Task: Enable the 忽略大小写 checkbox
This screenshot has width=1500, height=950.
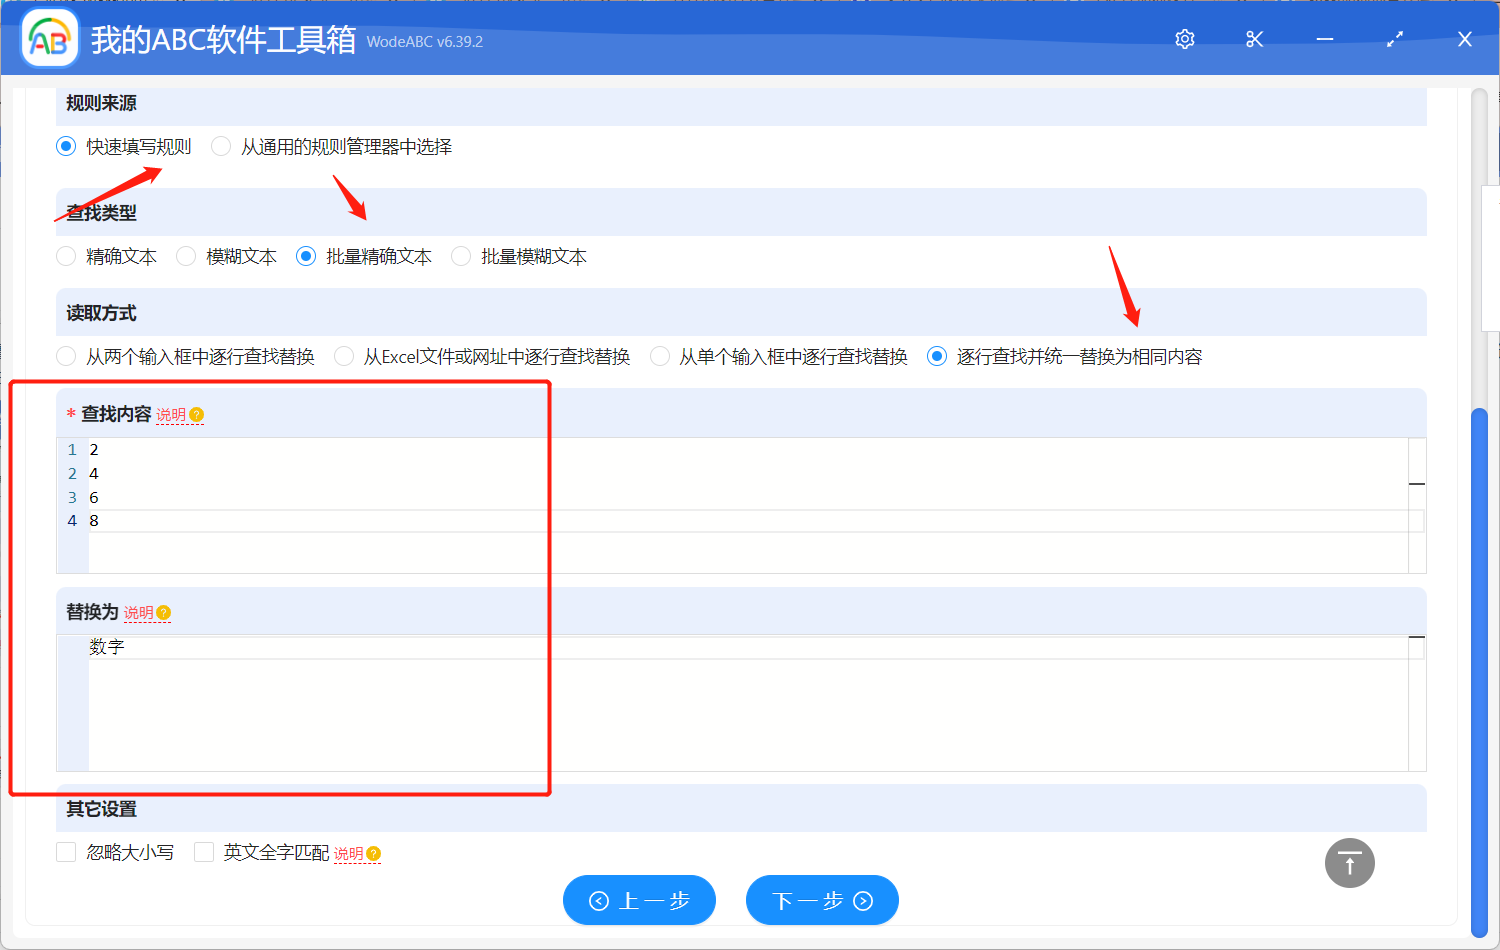Action: pos(66,851)
